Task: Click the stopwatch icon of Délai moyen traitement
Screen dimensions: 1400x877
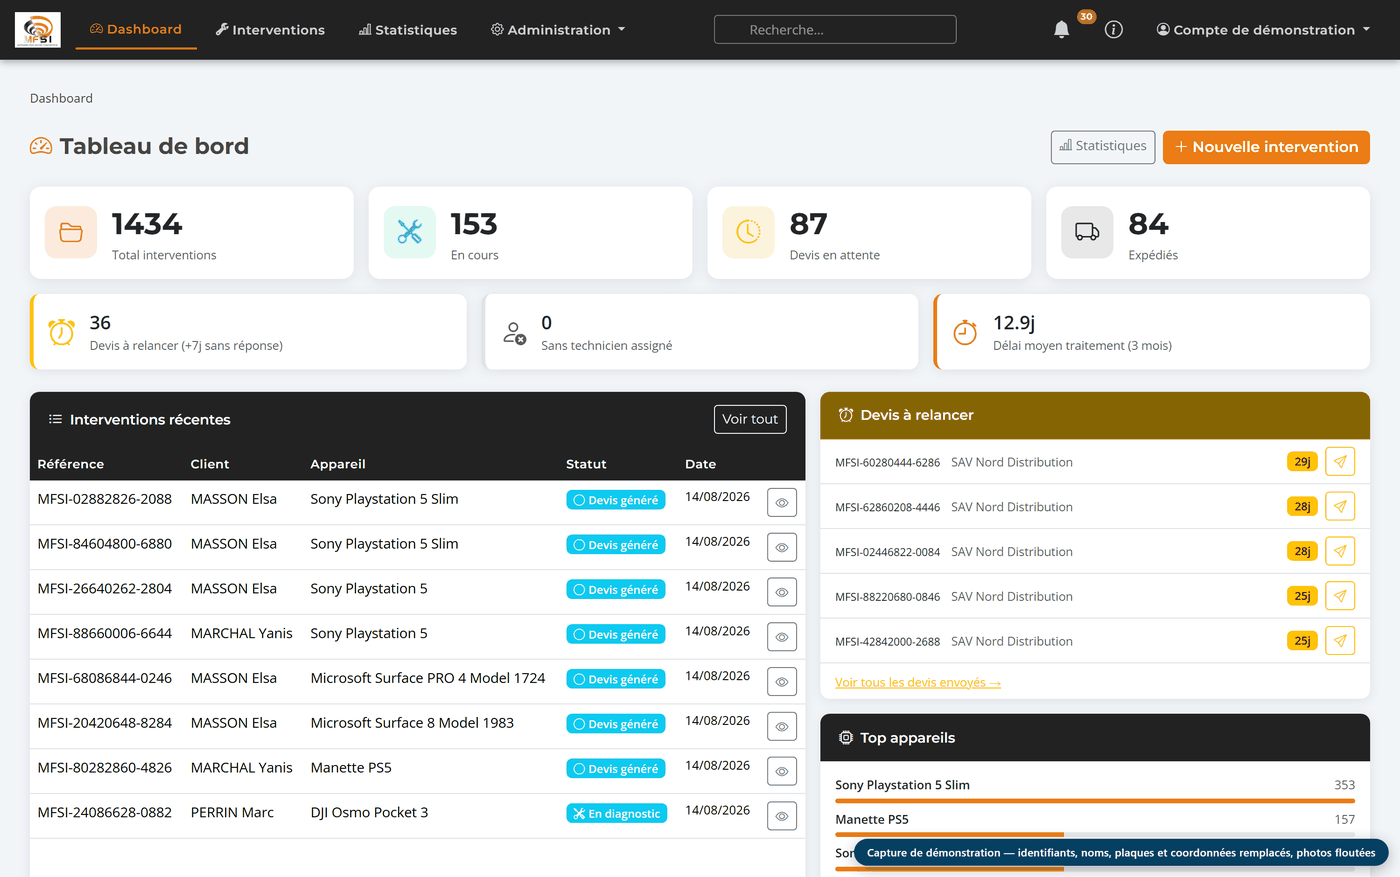Action: point(965,332)
